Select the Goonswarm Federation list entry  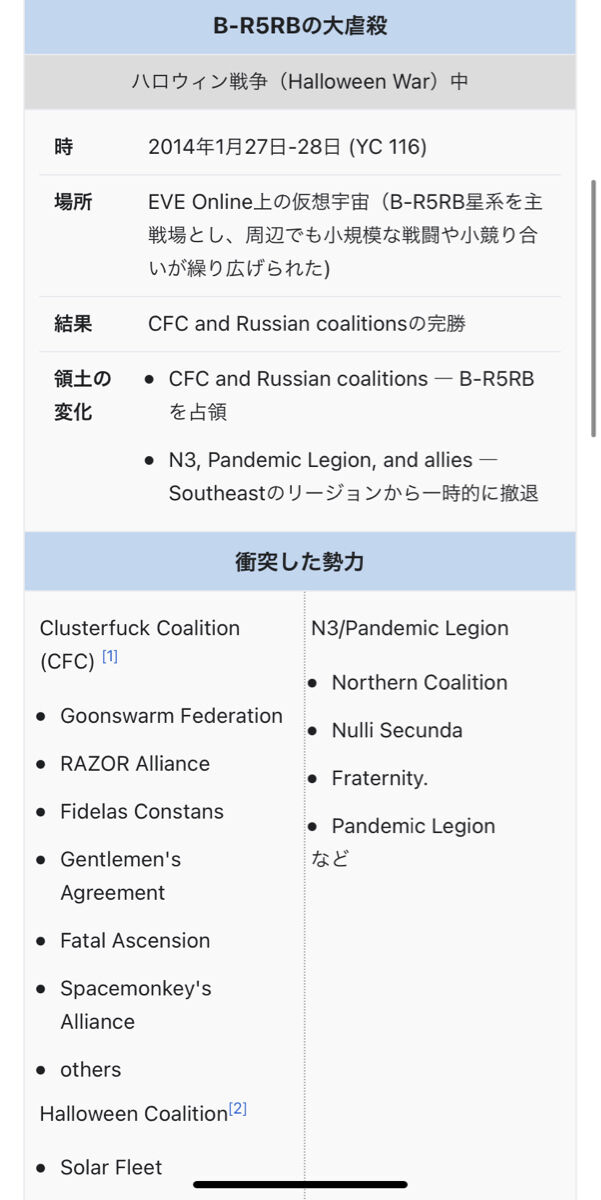click(171, 716)
